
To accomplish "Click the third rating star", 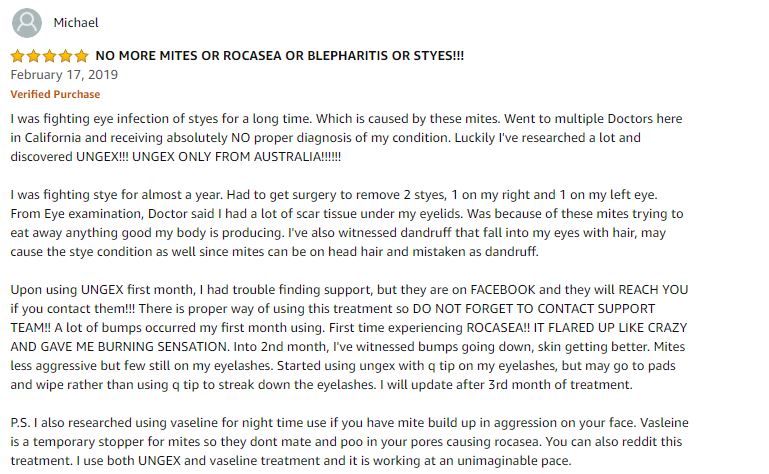I will pyautogui.click(x=50, y=56).
